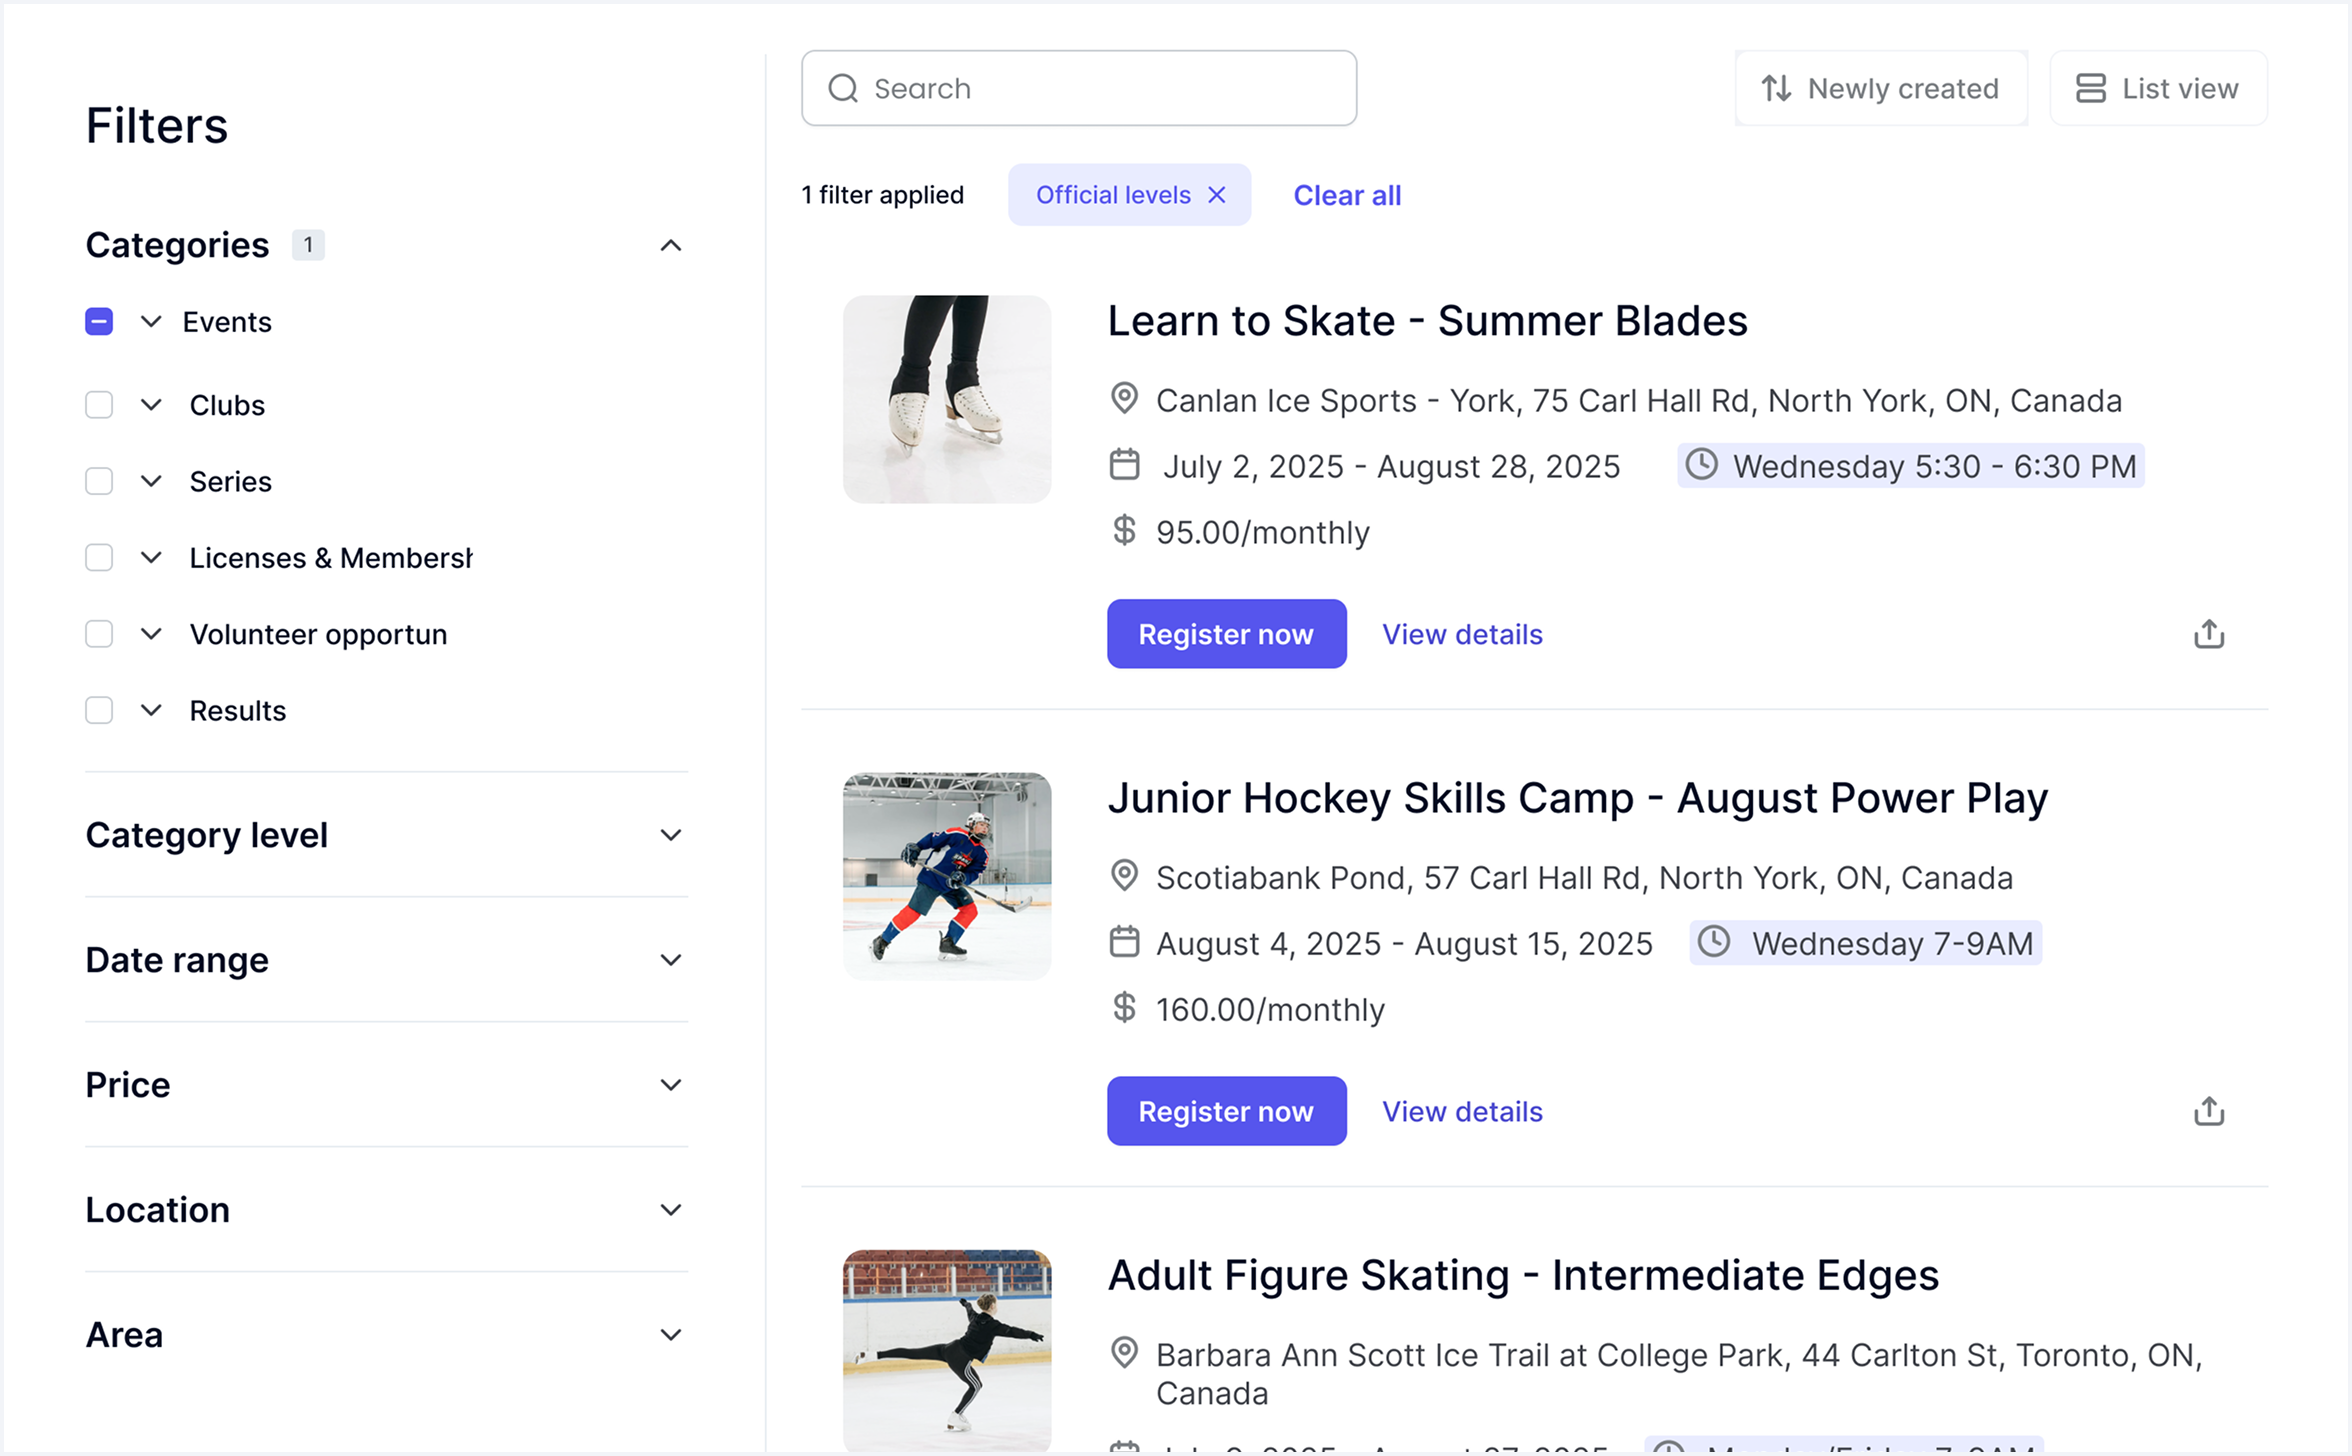The height and width of the screenshot is (1456, 2352).
Task: Open the Junior Hockey camp thumbnail image
Action: tap(947, 876)
